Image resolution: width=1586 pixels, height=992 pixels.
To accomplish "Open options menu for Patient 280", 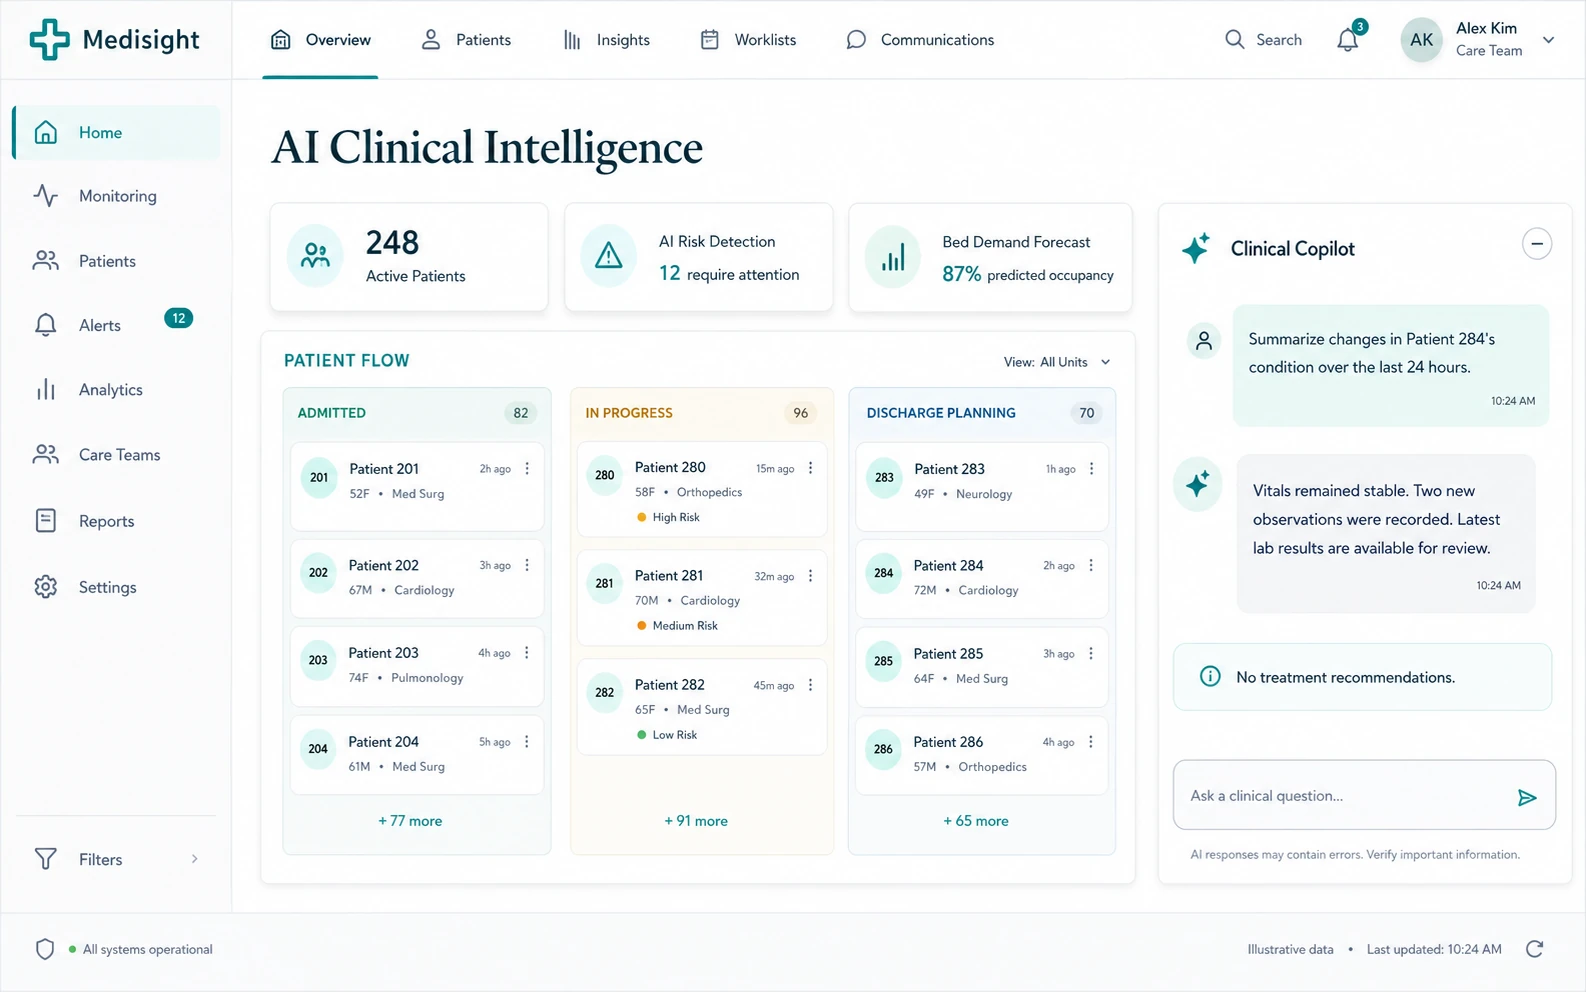I will pyautogui.click(x=810, y=468).
